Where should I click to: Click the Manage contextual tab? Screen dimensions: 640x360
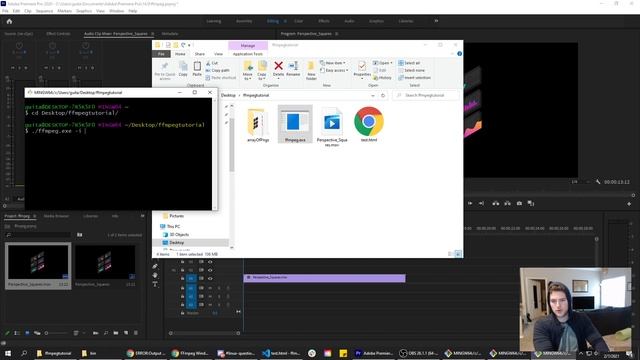click(x=248, y=45)
